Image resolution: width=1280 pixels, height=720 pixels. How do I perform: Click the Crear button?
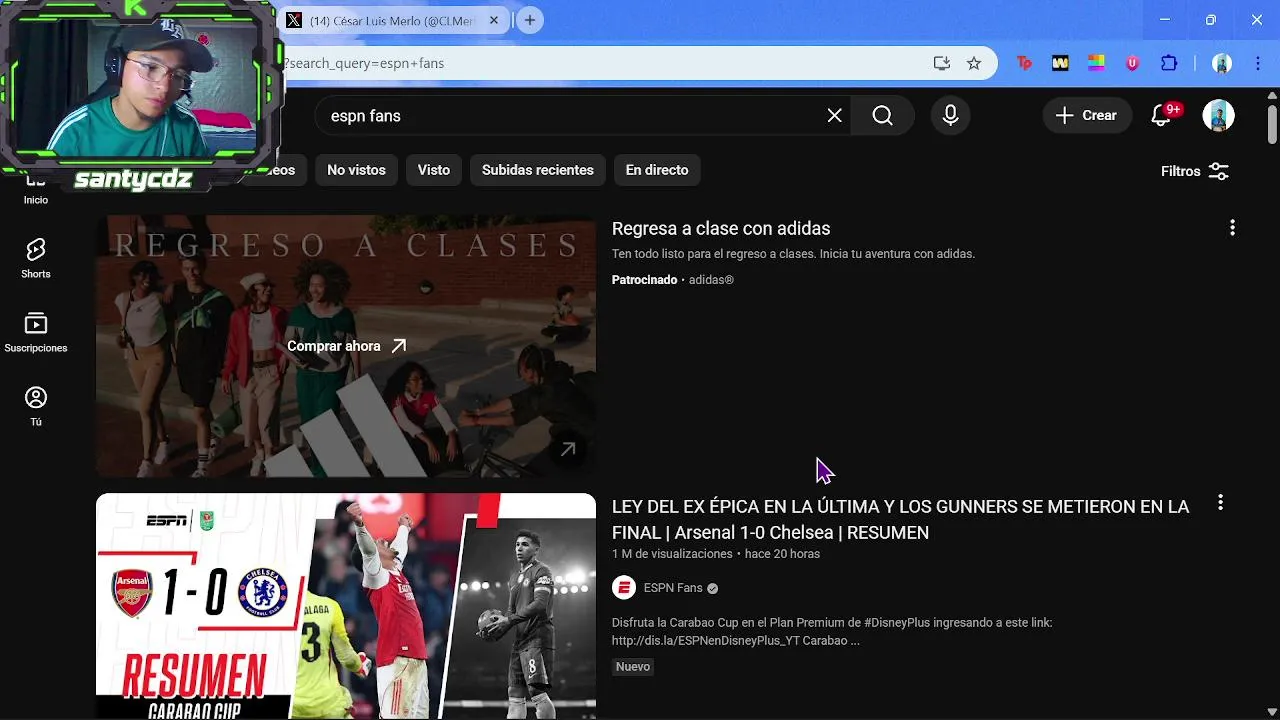1087,116
